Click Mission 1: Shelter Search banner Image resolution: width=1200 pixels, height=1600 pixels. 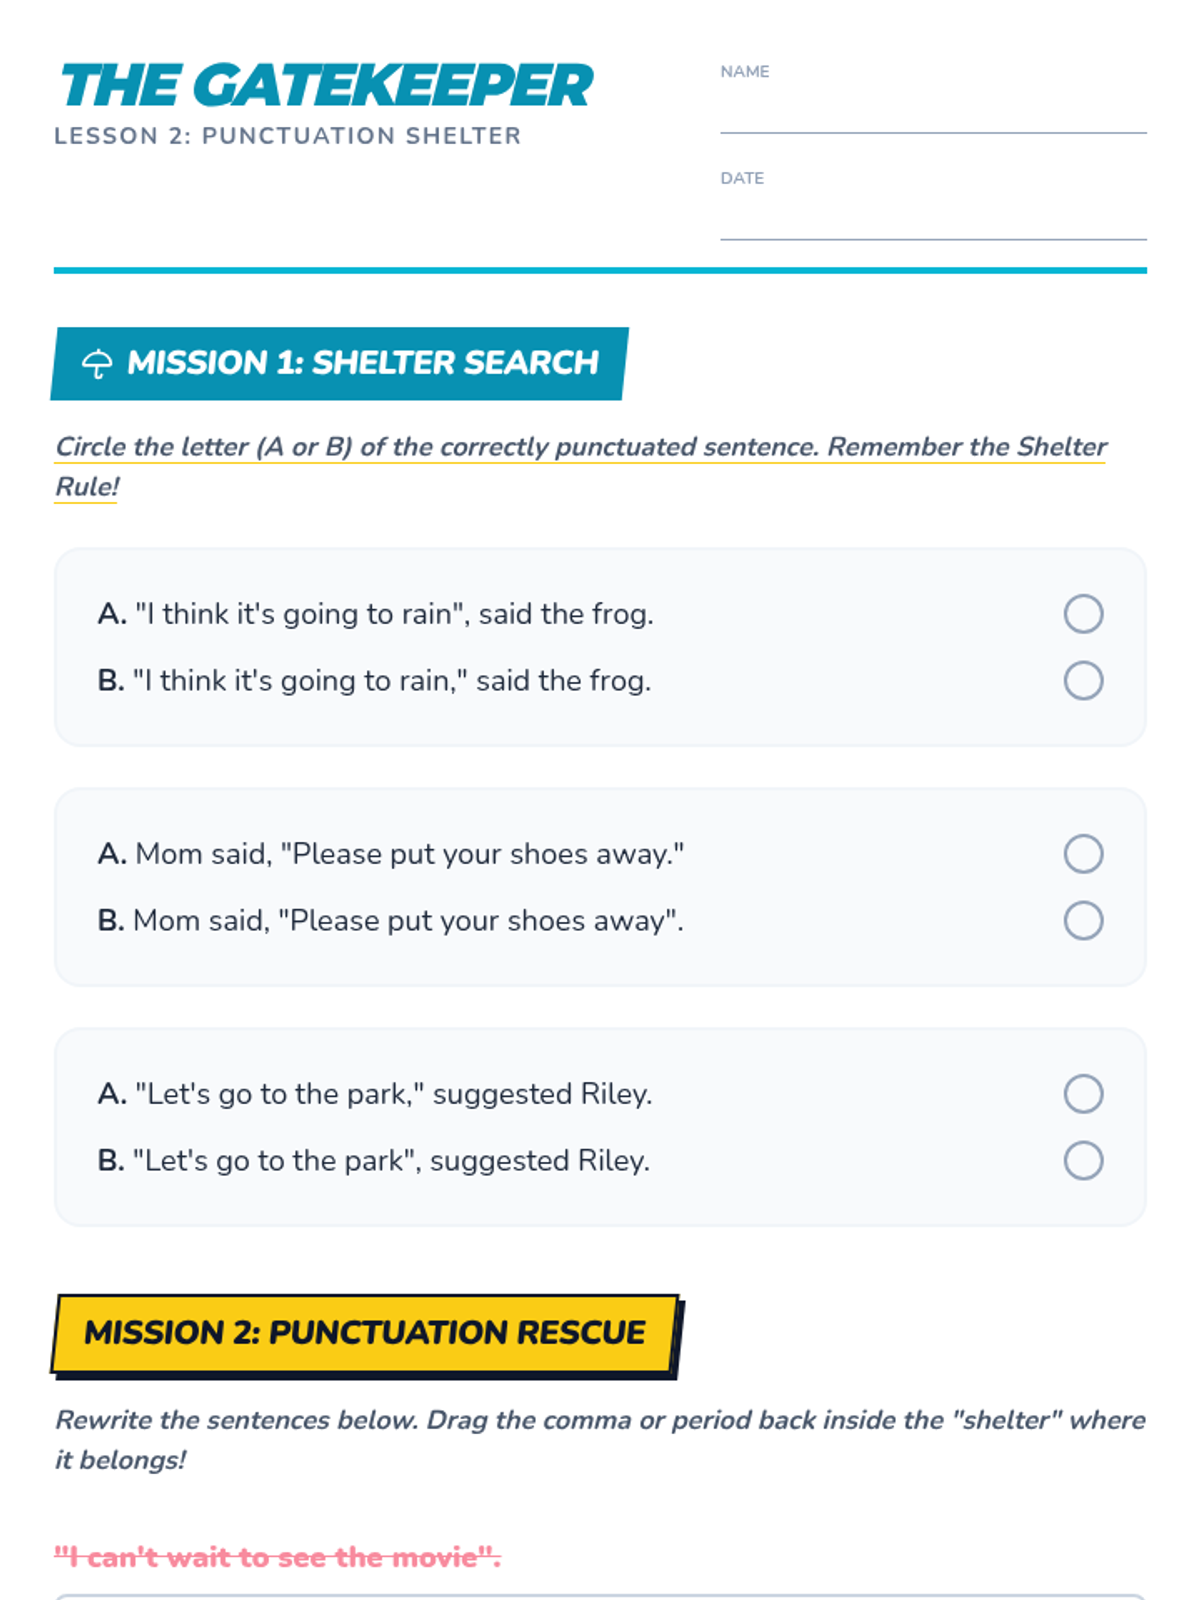tap(340, 363)
